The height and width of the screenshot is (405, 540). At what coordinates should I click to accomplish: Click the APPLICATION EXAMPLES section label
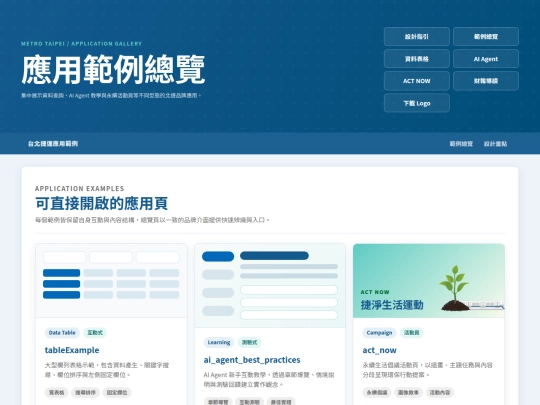tap(80, 188)
